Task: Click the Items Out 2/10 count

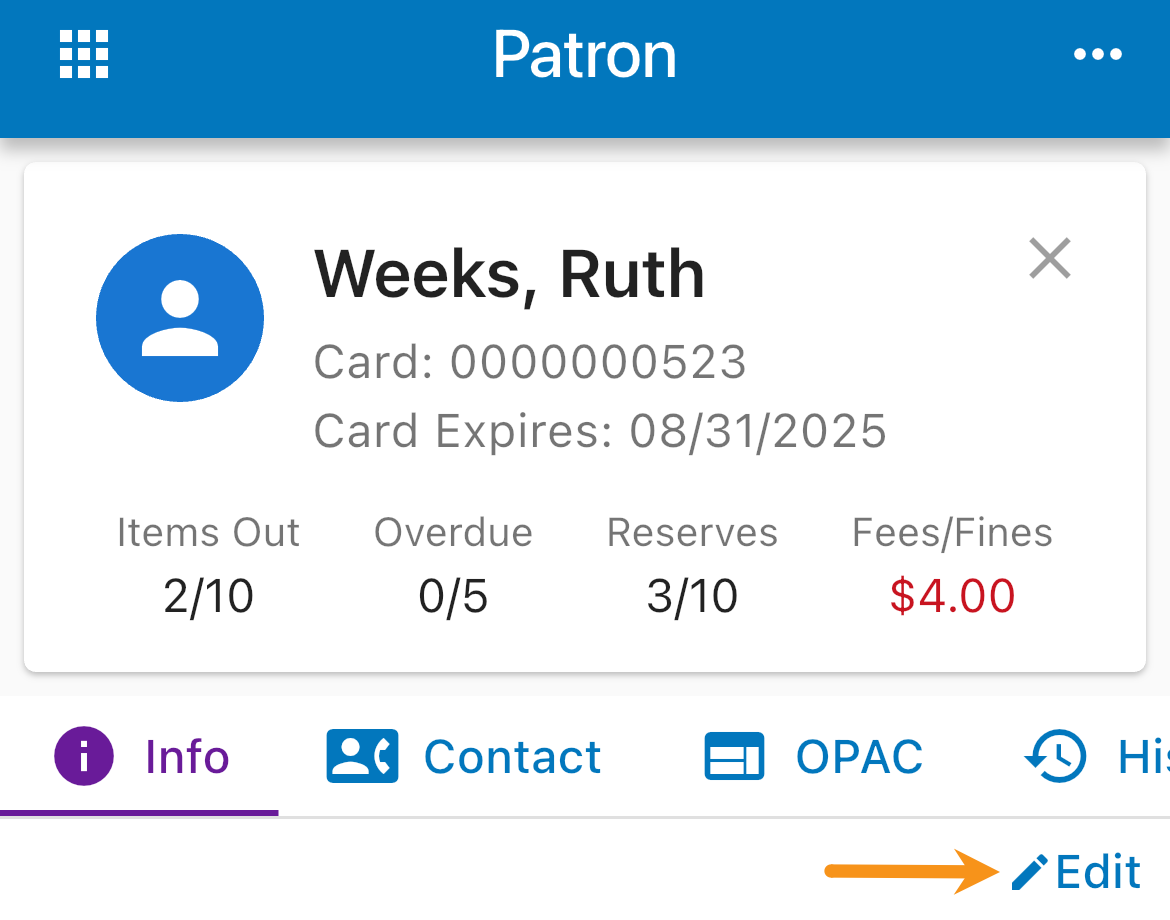Action: click(x=207, y=595)
